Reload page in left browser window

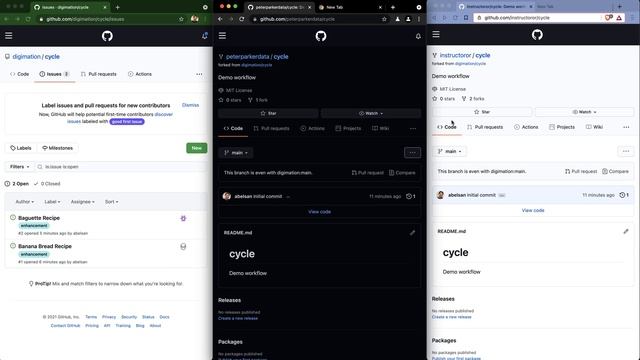pos(28,19)
